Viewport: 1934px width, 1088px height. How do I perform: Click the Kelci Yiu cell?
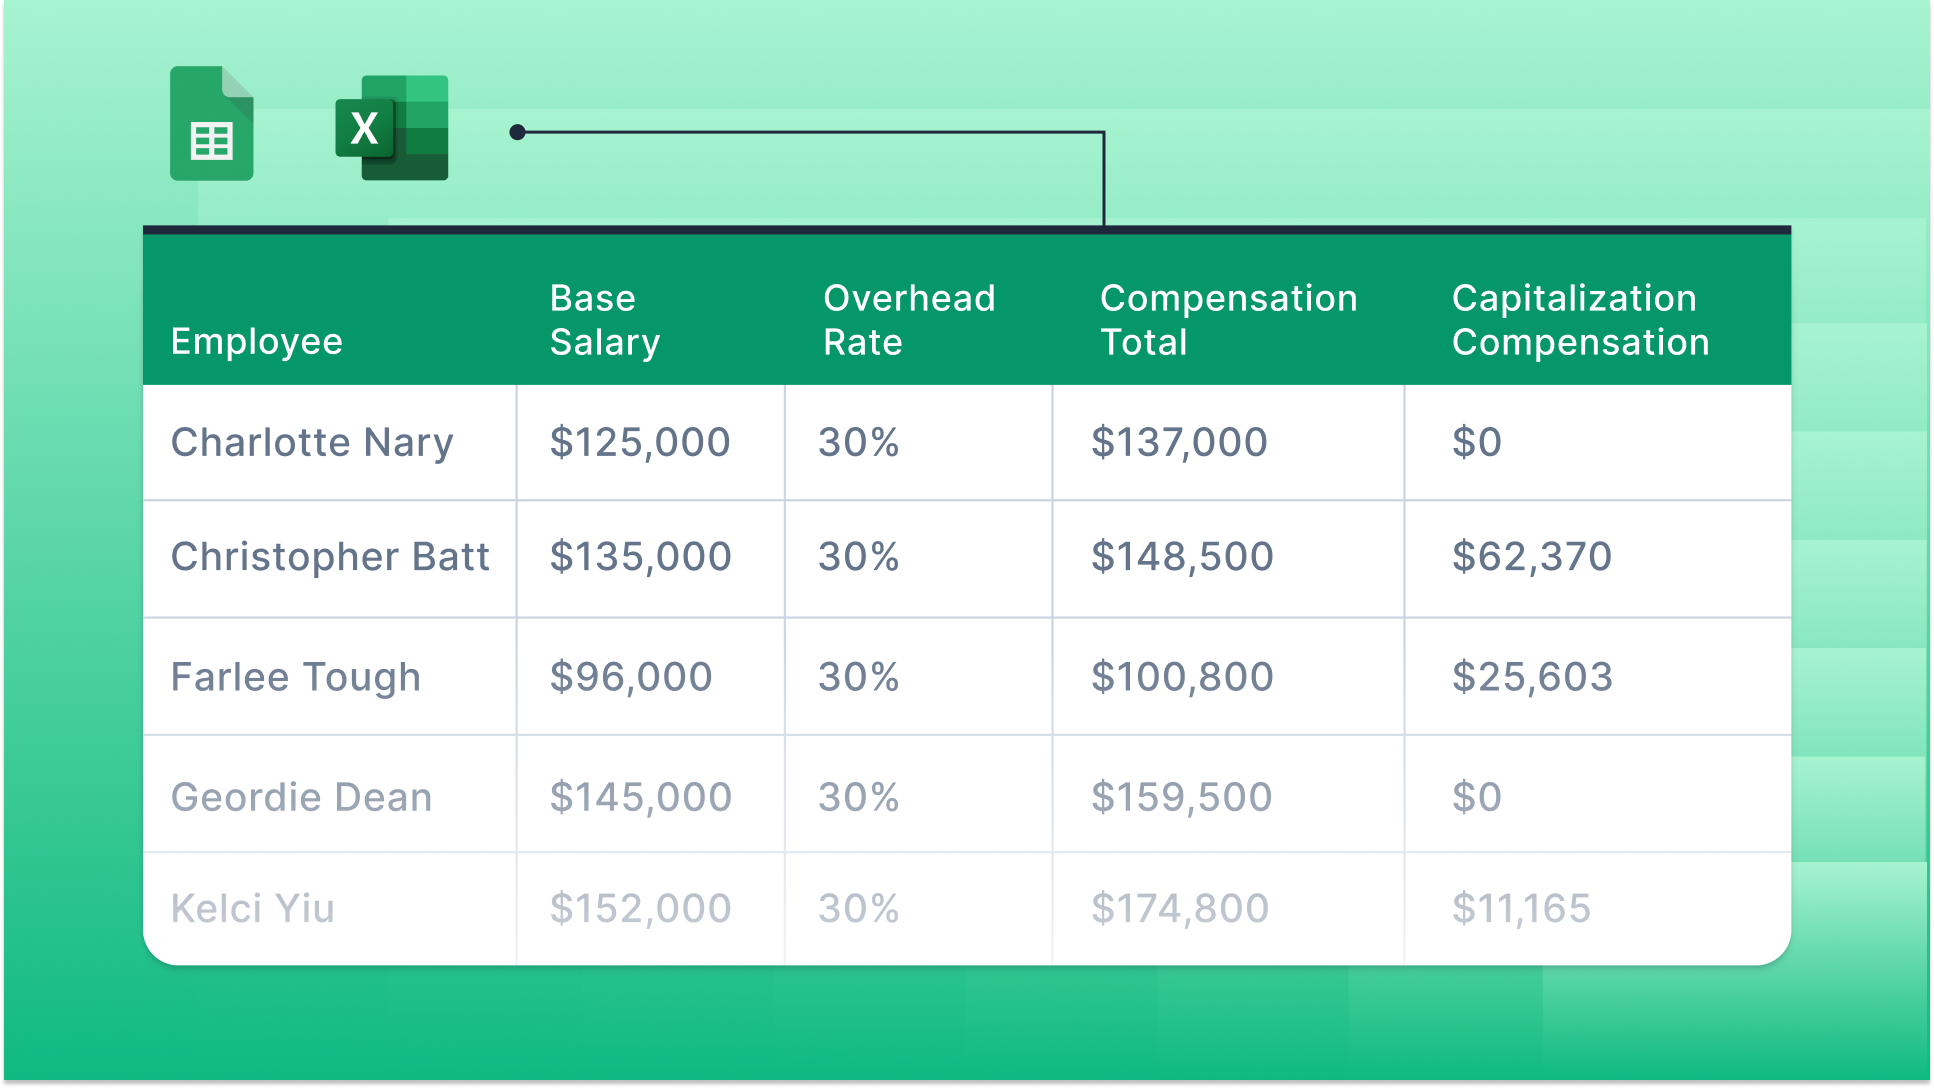coord(252,908)
